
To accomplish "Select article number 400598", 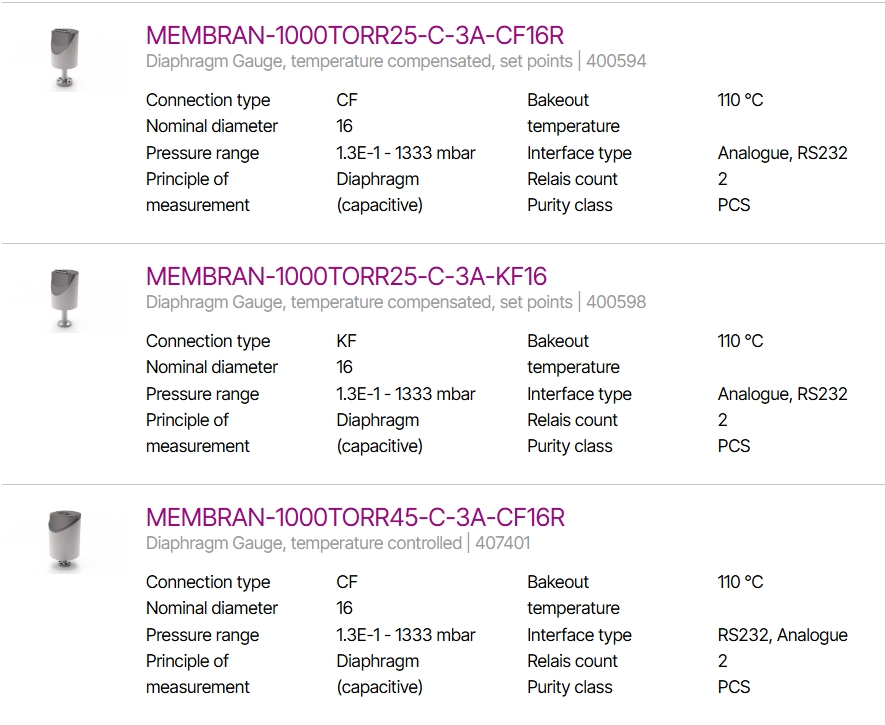I will [x=616, y=302].
